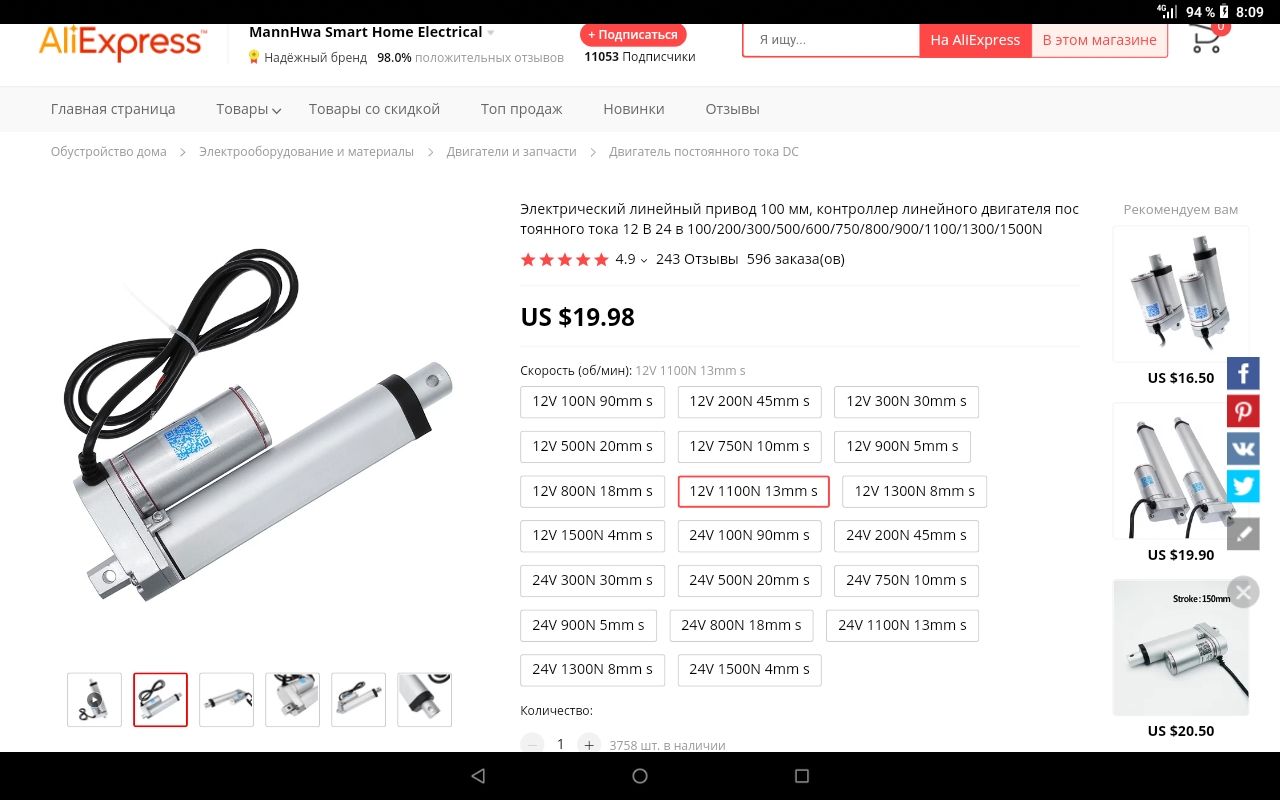Open the shopping cart icon
Screen dimensions: 1280x800
1207,40
